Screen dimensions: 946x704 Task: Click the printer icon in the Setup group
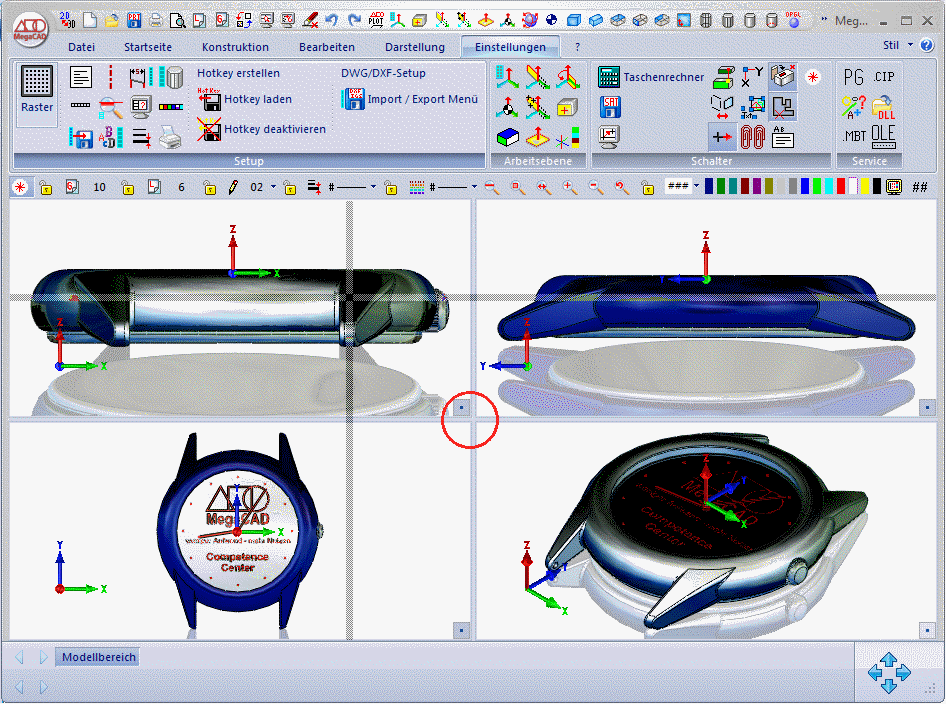pos(171,137)
